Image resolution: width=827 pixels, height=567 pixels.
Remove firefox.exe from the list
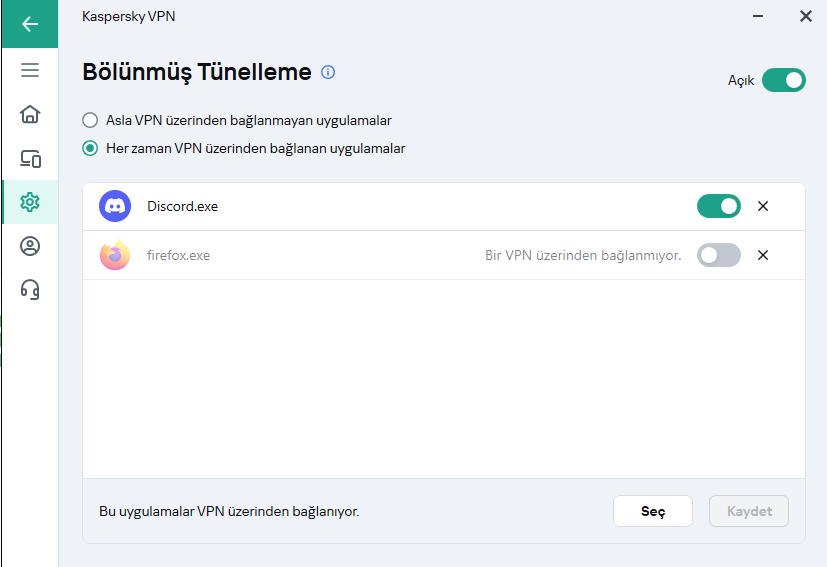763,255
